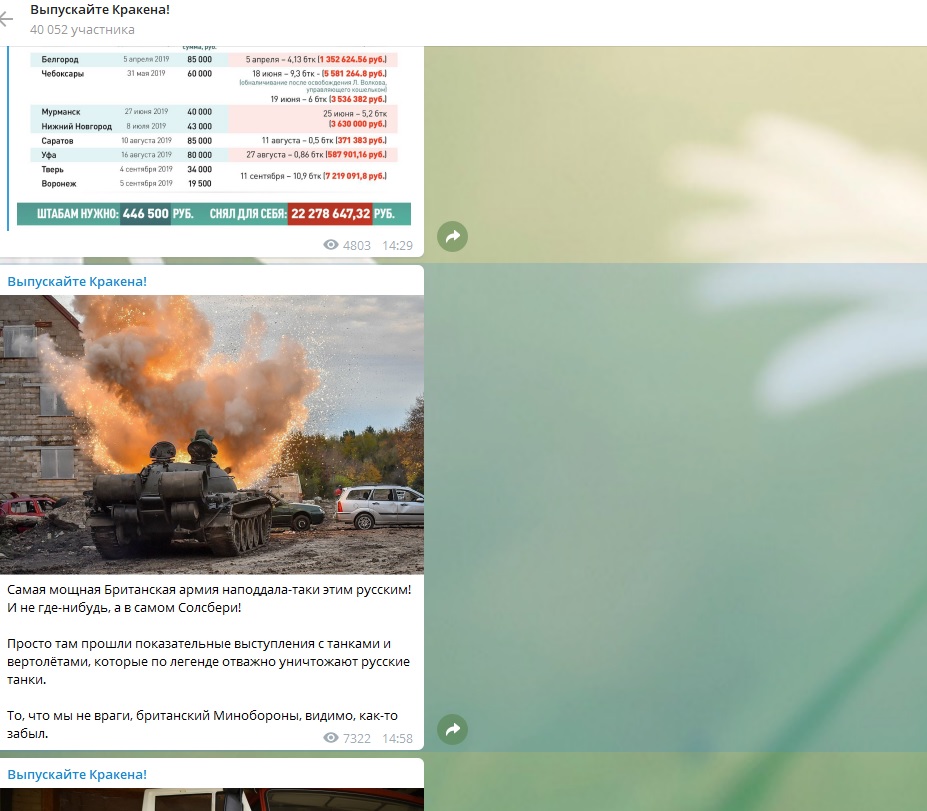This screenshot has width=927, height=811.
Task: Click the 14:58 timestamp on tank post
Action: pos(397,738)
